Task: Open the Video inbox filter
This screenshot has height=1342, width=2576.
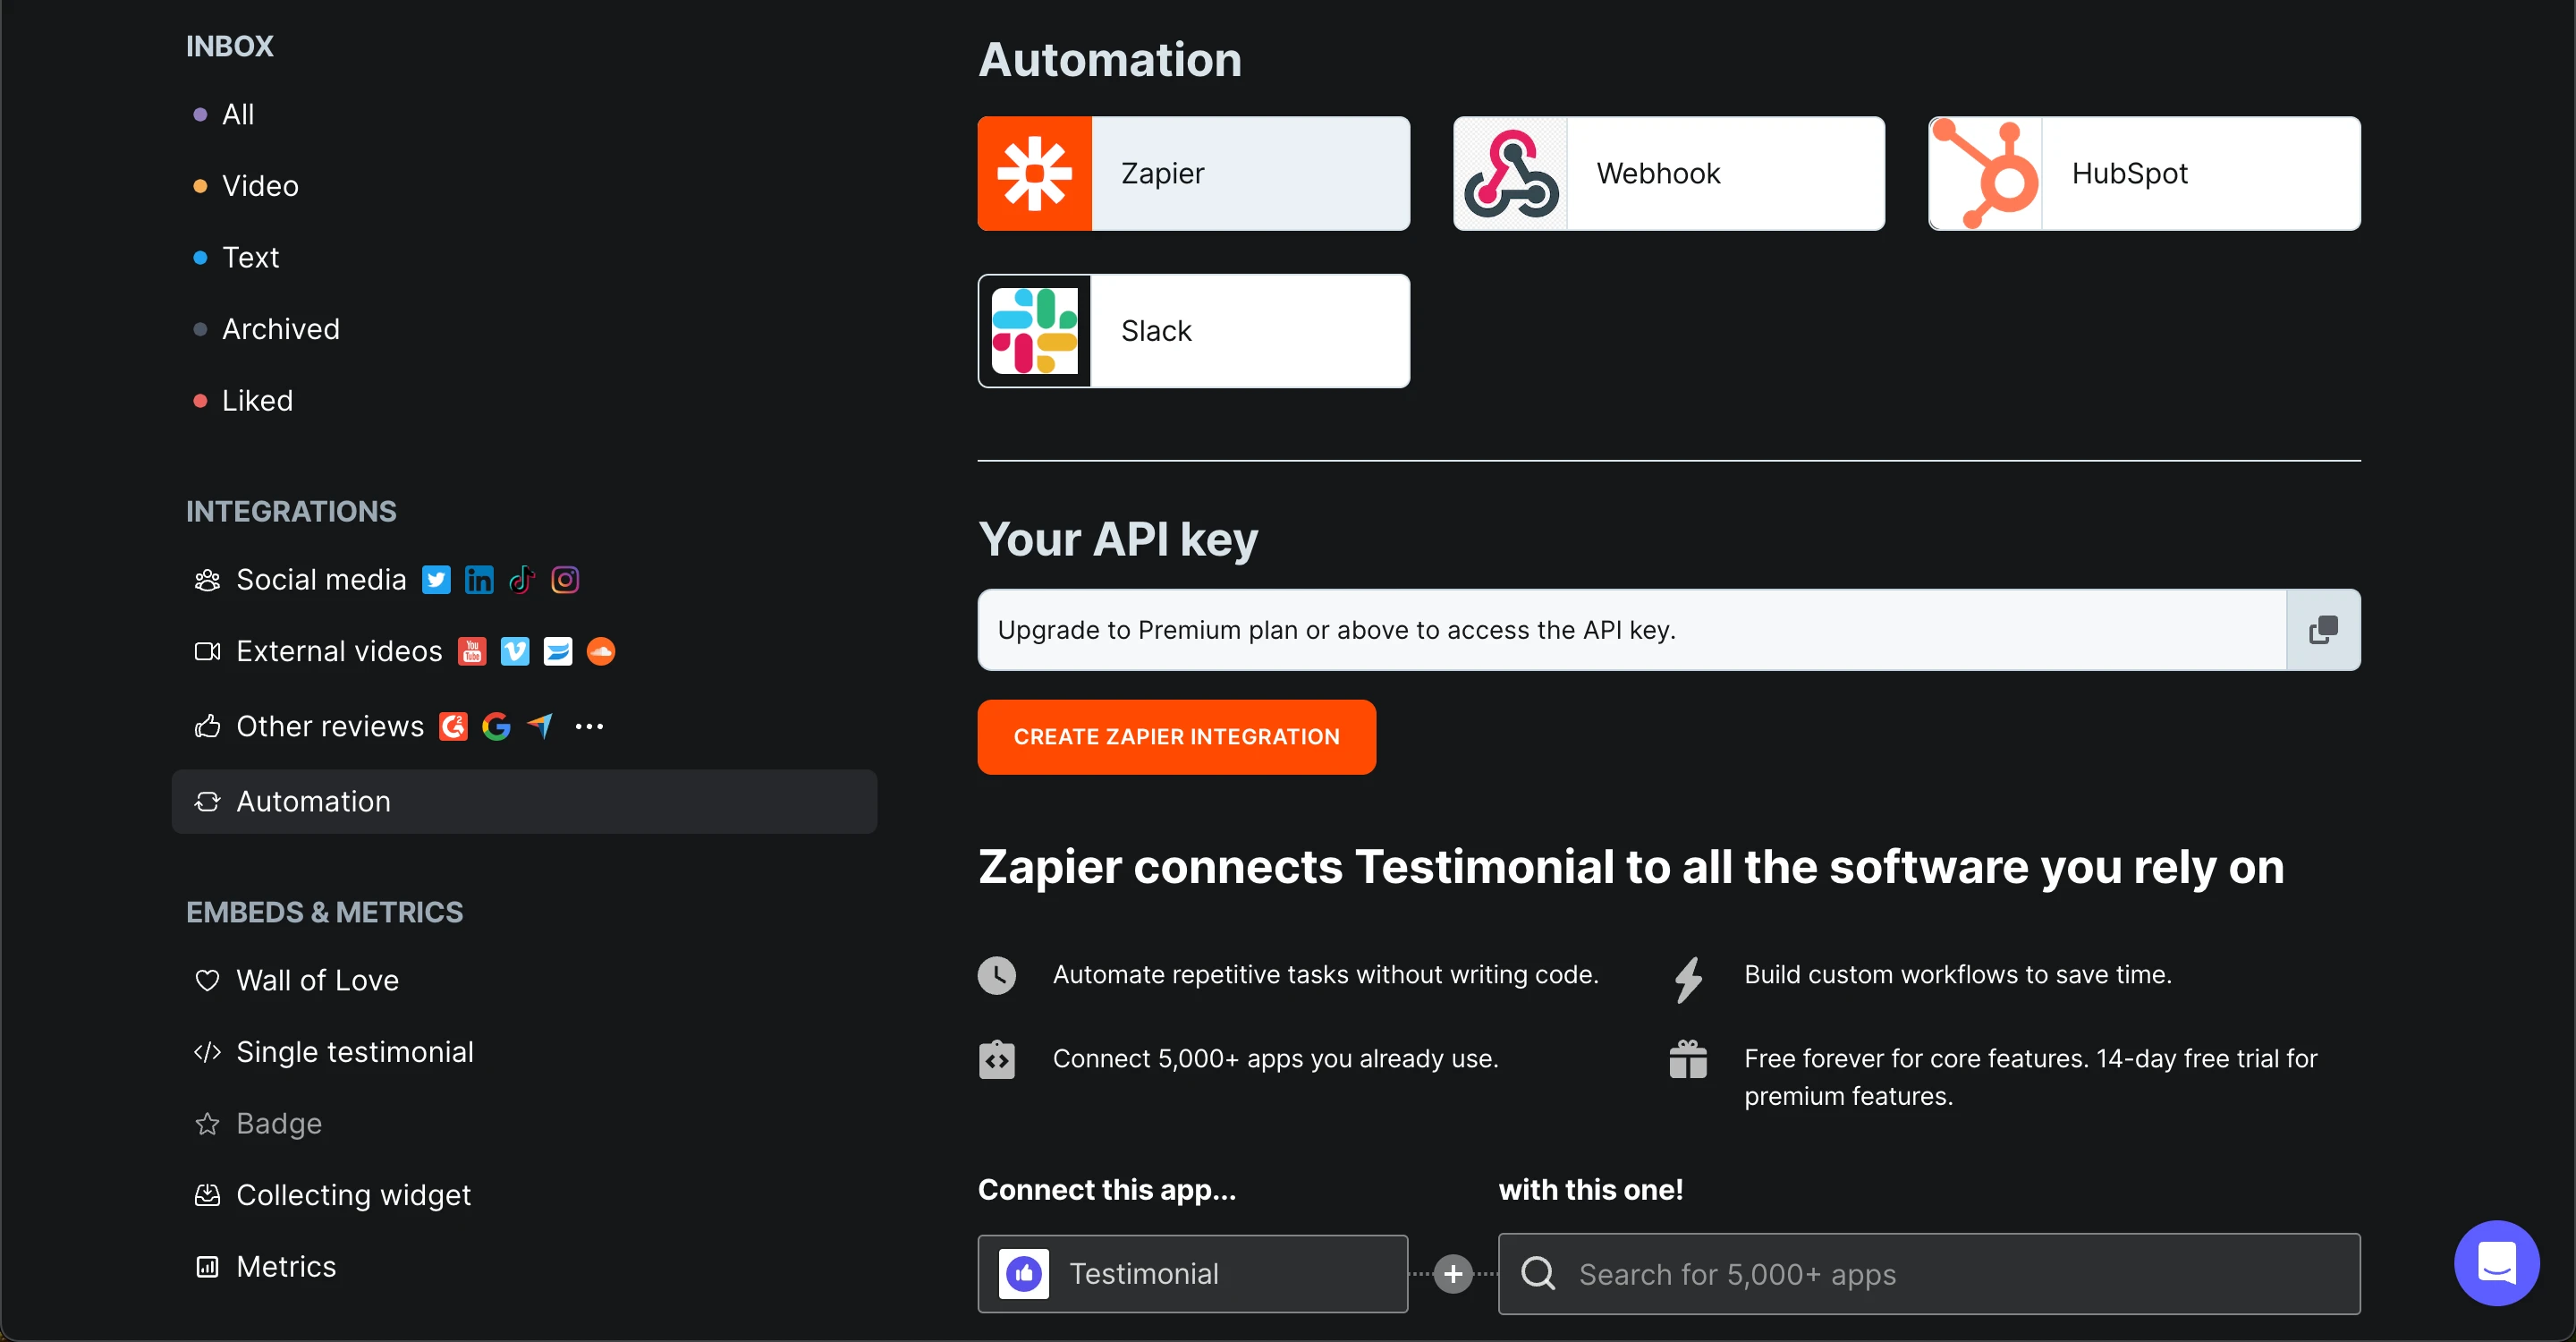Action: coord(259,186)
